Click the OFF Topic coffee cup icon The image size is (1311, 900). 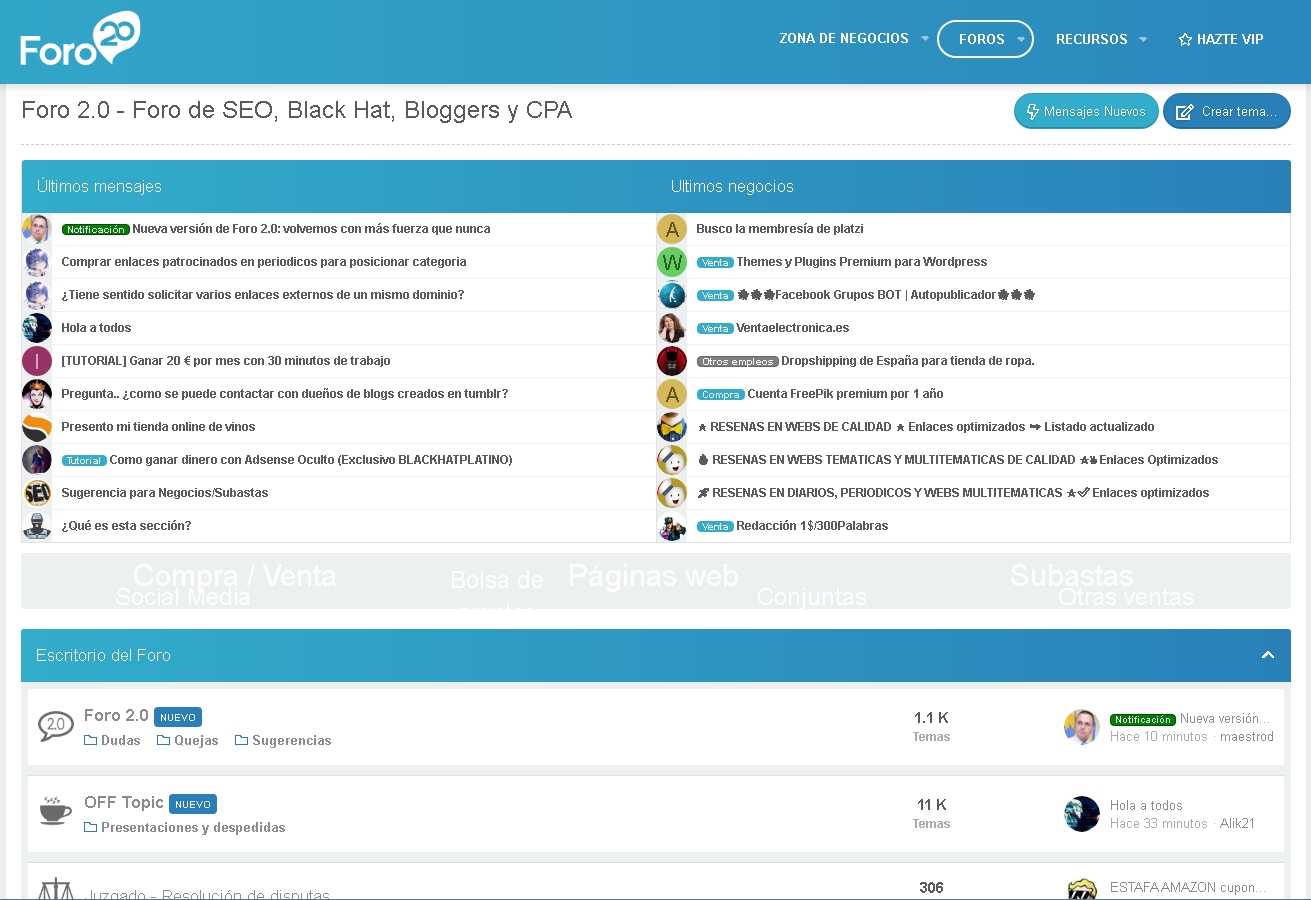pyautogui.click(x=55, y=811)
